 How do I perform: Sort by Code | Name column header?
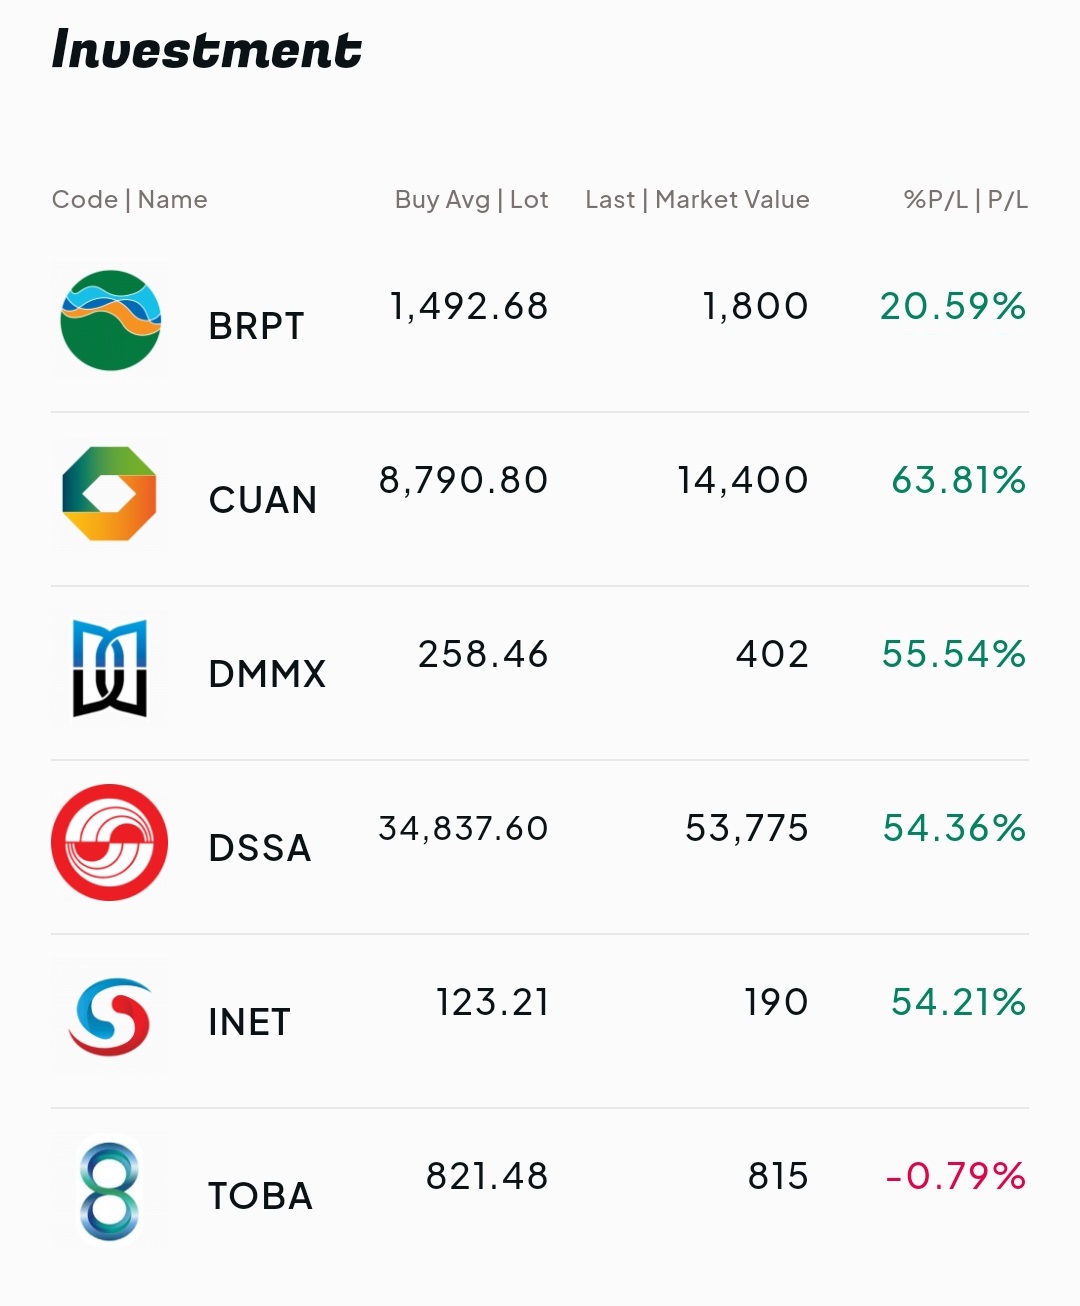pos(130,200)
